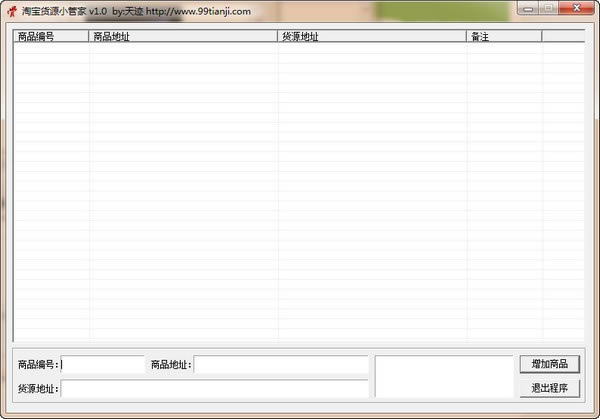This screenshot has height=419, width=600.
Task: Click the 商品编号 label beside the input
Action: [x=38, y=365]
